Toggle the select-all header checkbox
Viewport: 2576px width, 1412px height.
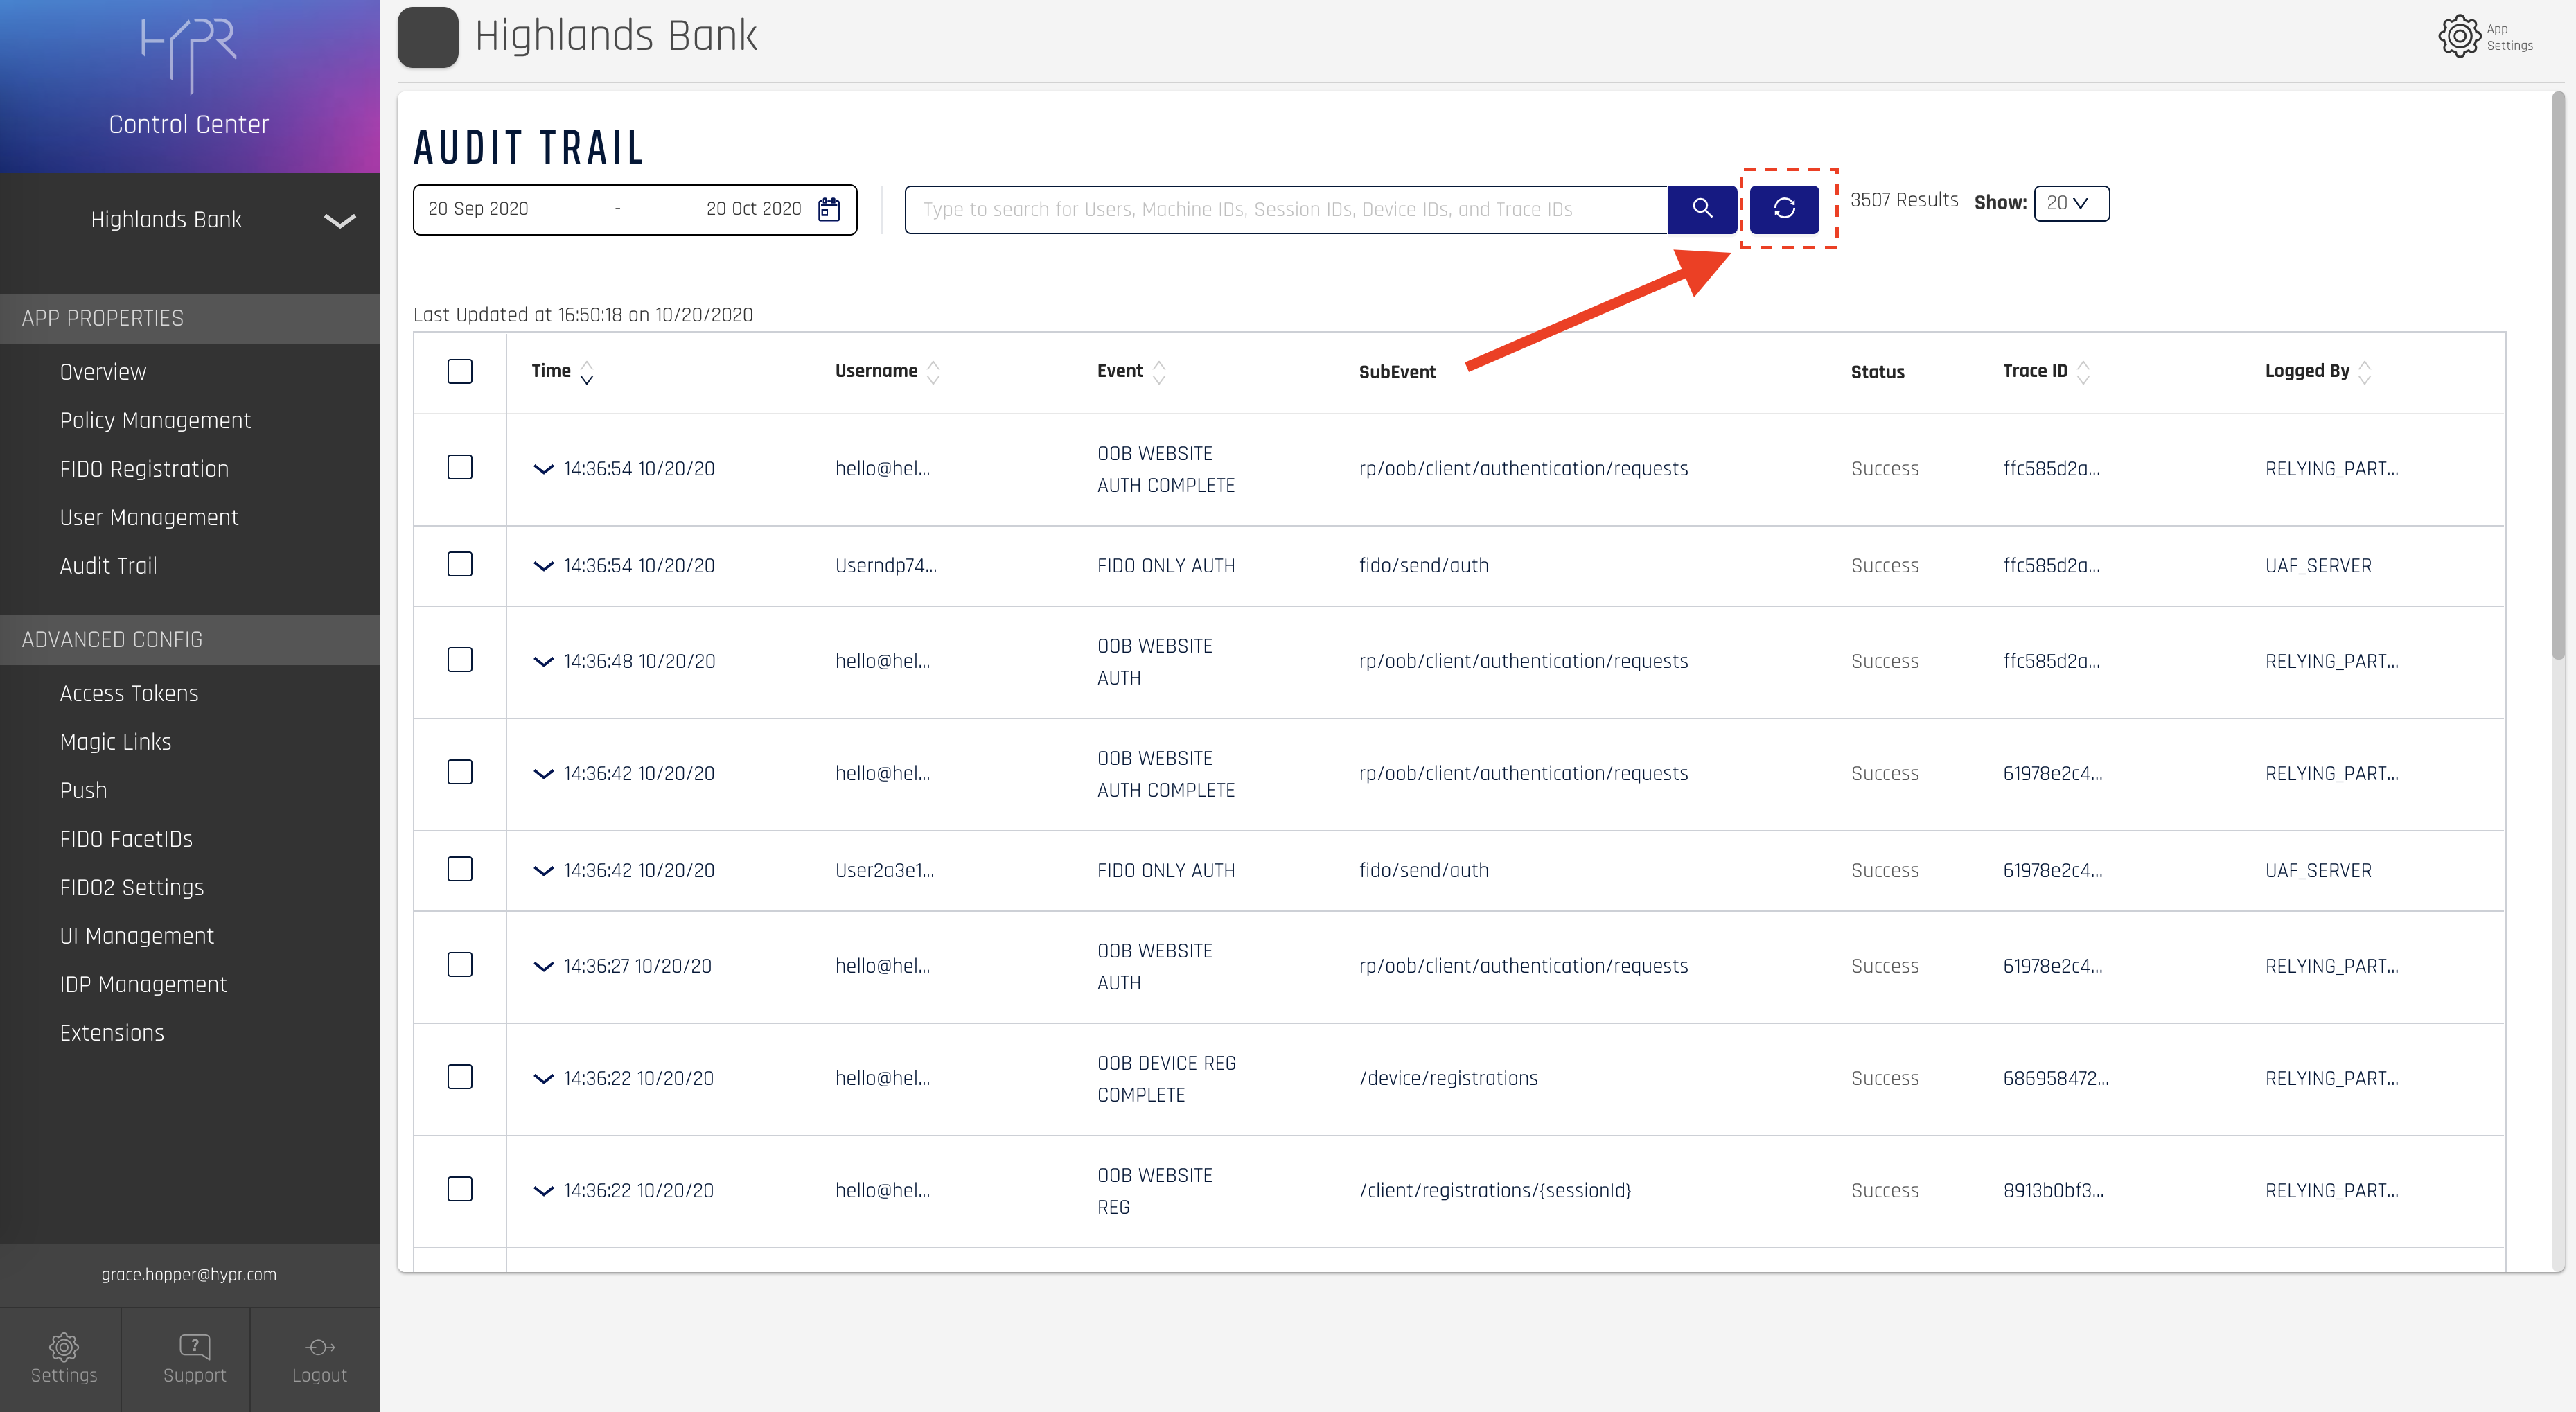click(460, 371)
